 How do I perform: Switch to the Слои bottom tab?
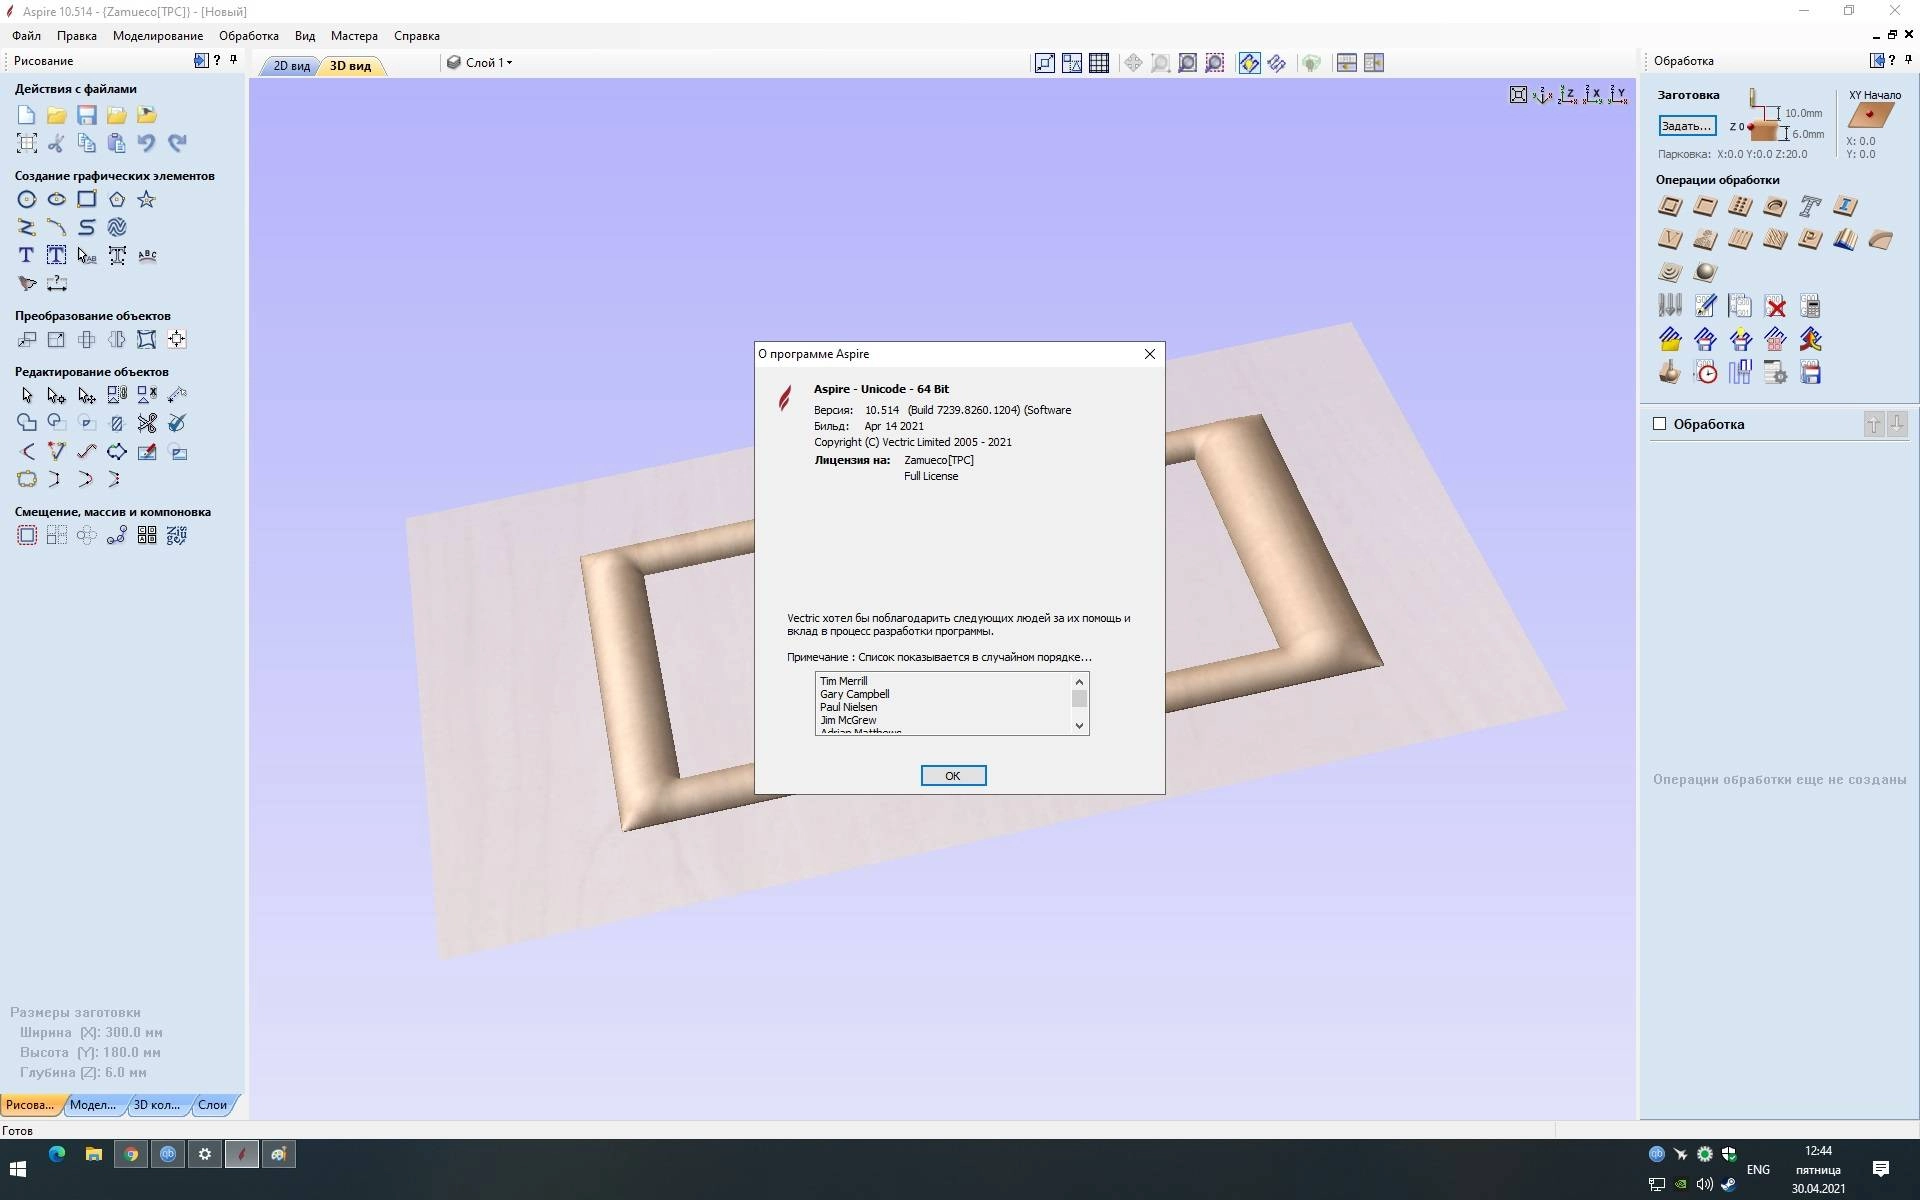pos(213,1105)
